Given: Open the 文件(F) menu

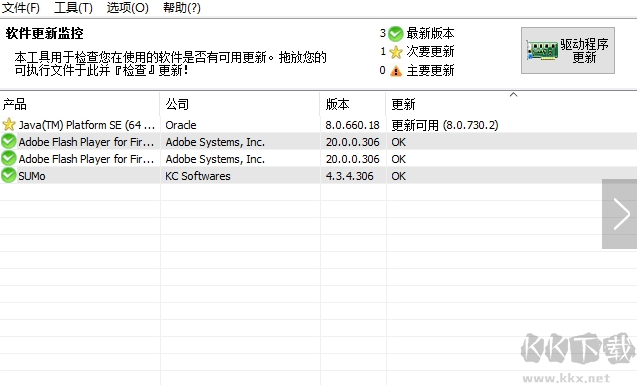Looking at the screenshot, I should (21, 8).
